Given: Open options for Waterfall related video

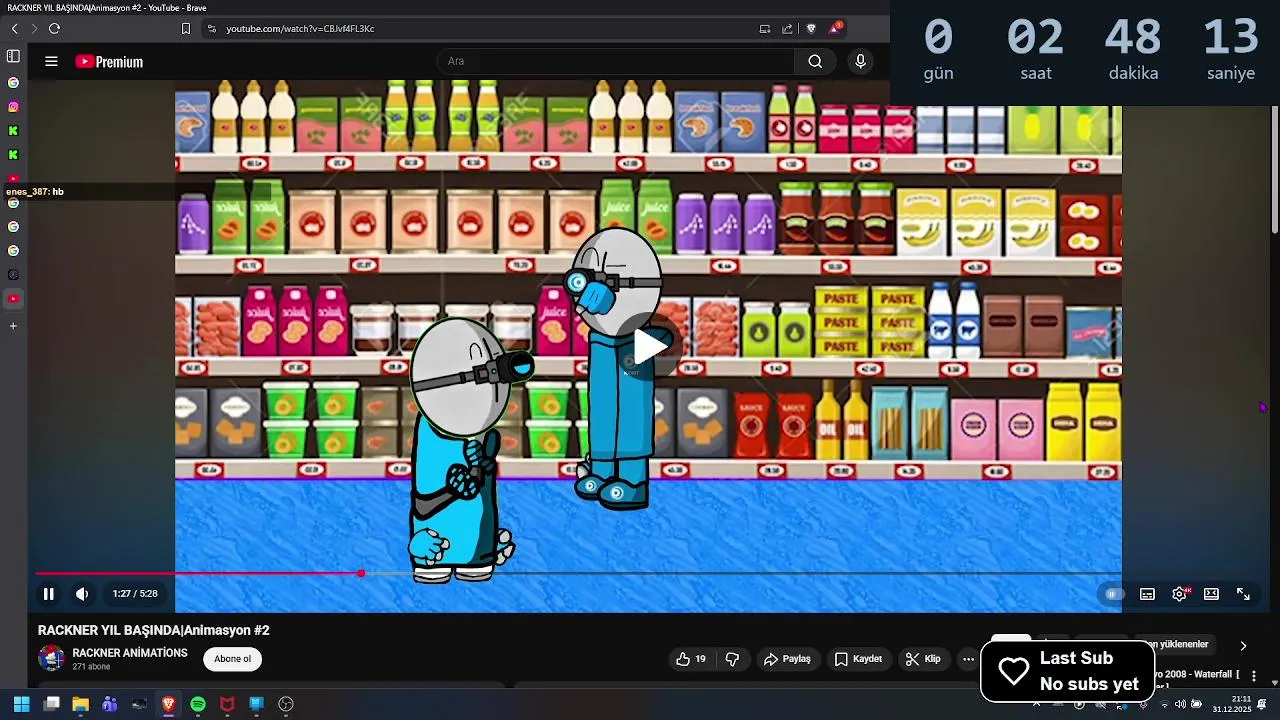Looking at the screenshot, I should (x=1254, y=676).
